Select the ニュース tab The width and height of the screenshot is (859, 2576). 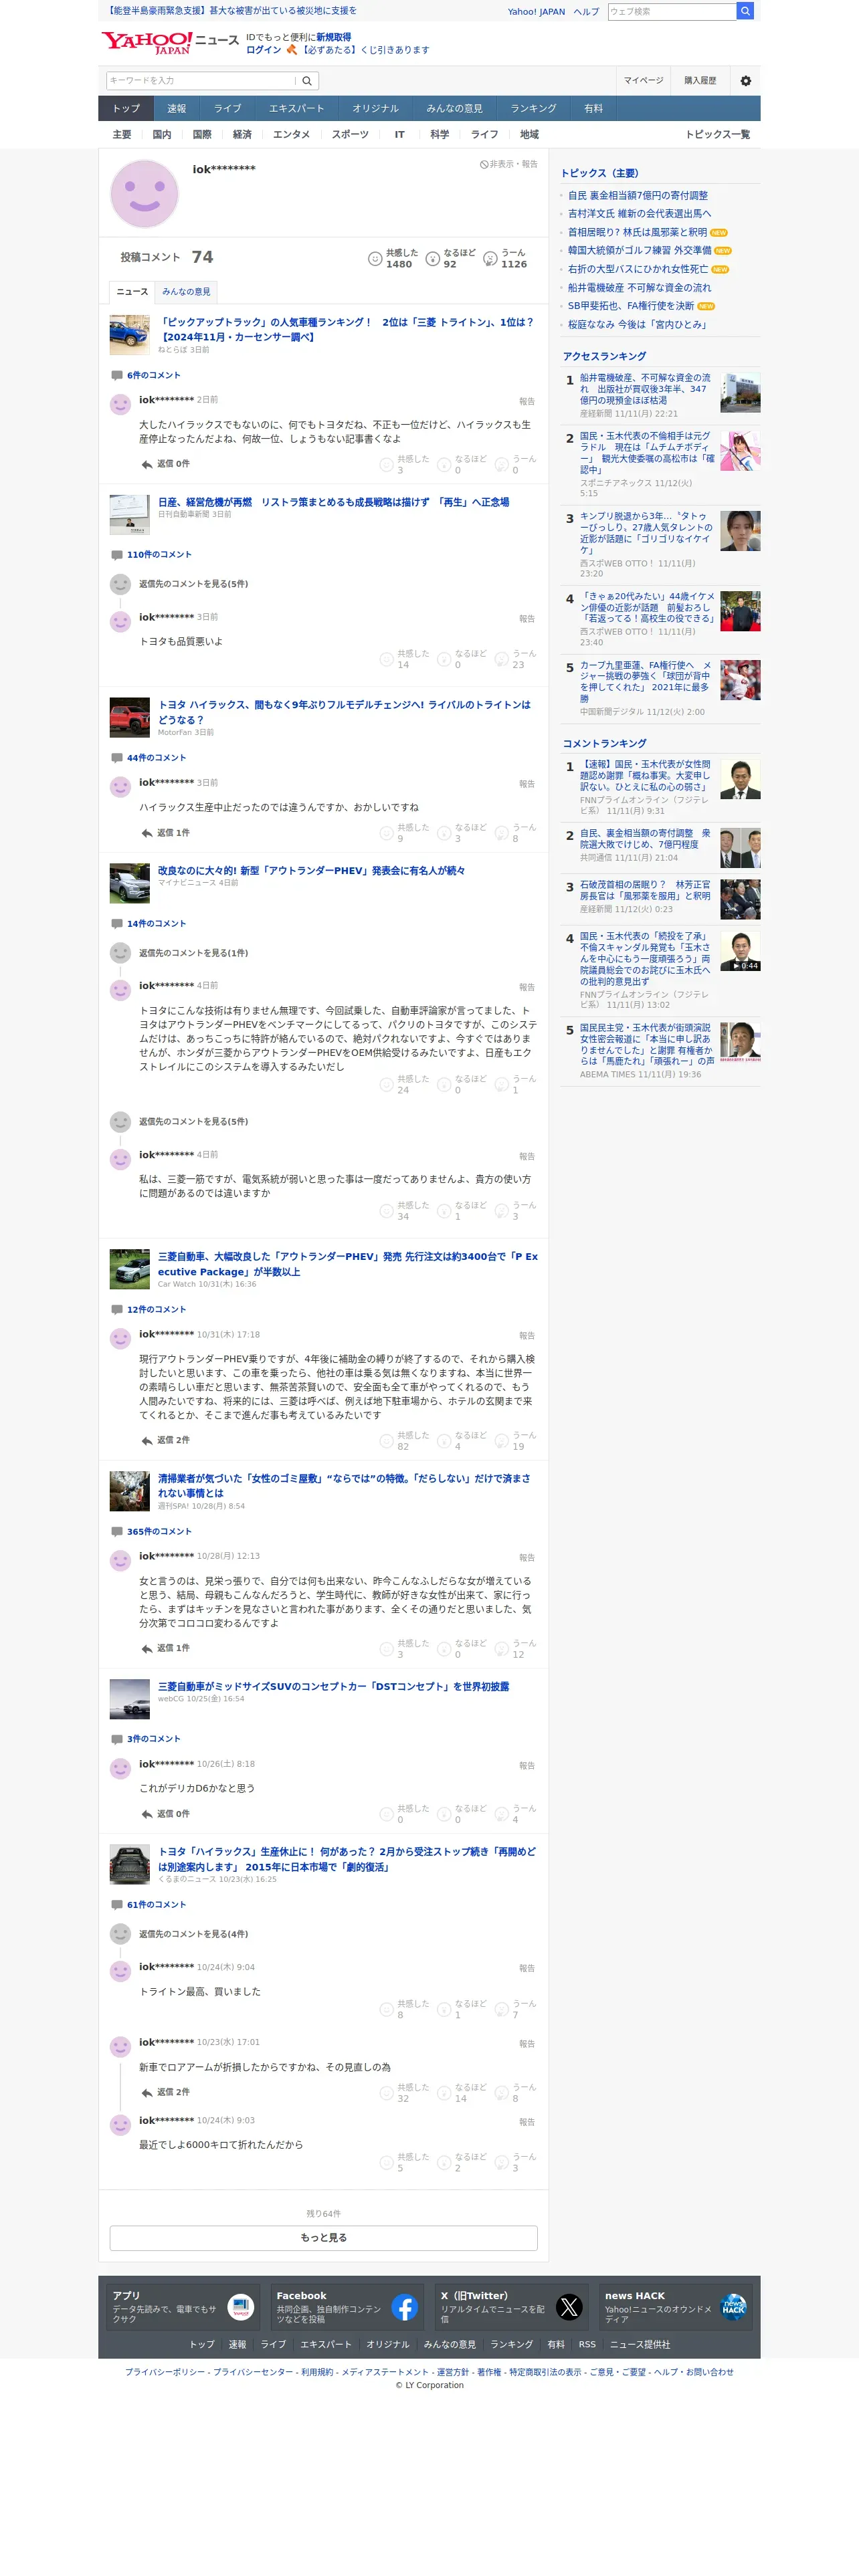tap(132, 292)
